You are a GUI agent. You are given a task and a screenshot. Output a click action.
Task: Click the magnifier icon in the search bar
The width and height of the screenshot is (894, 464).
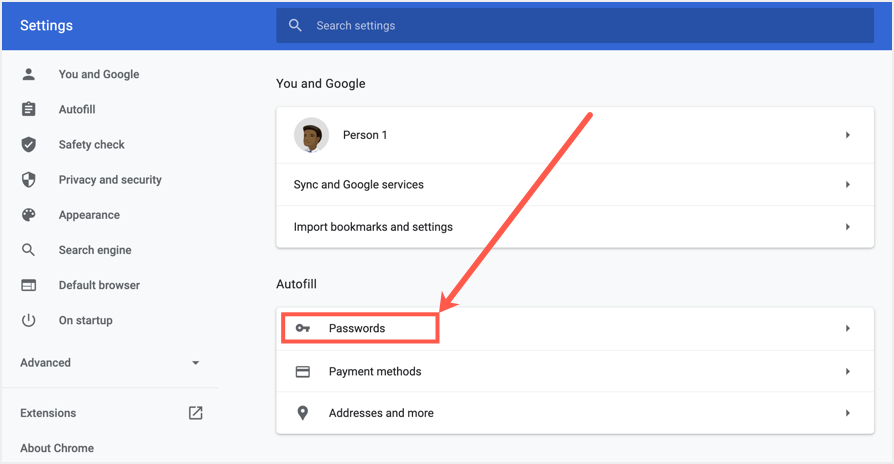[295, 25]
